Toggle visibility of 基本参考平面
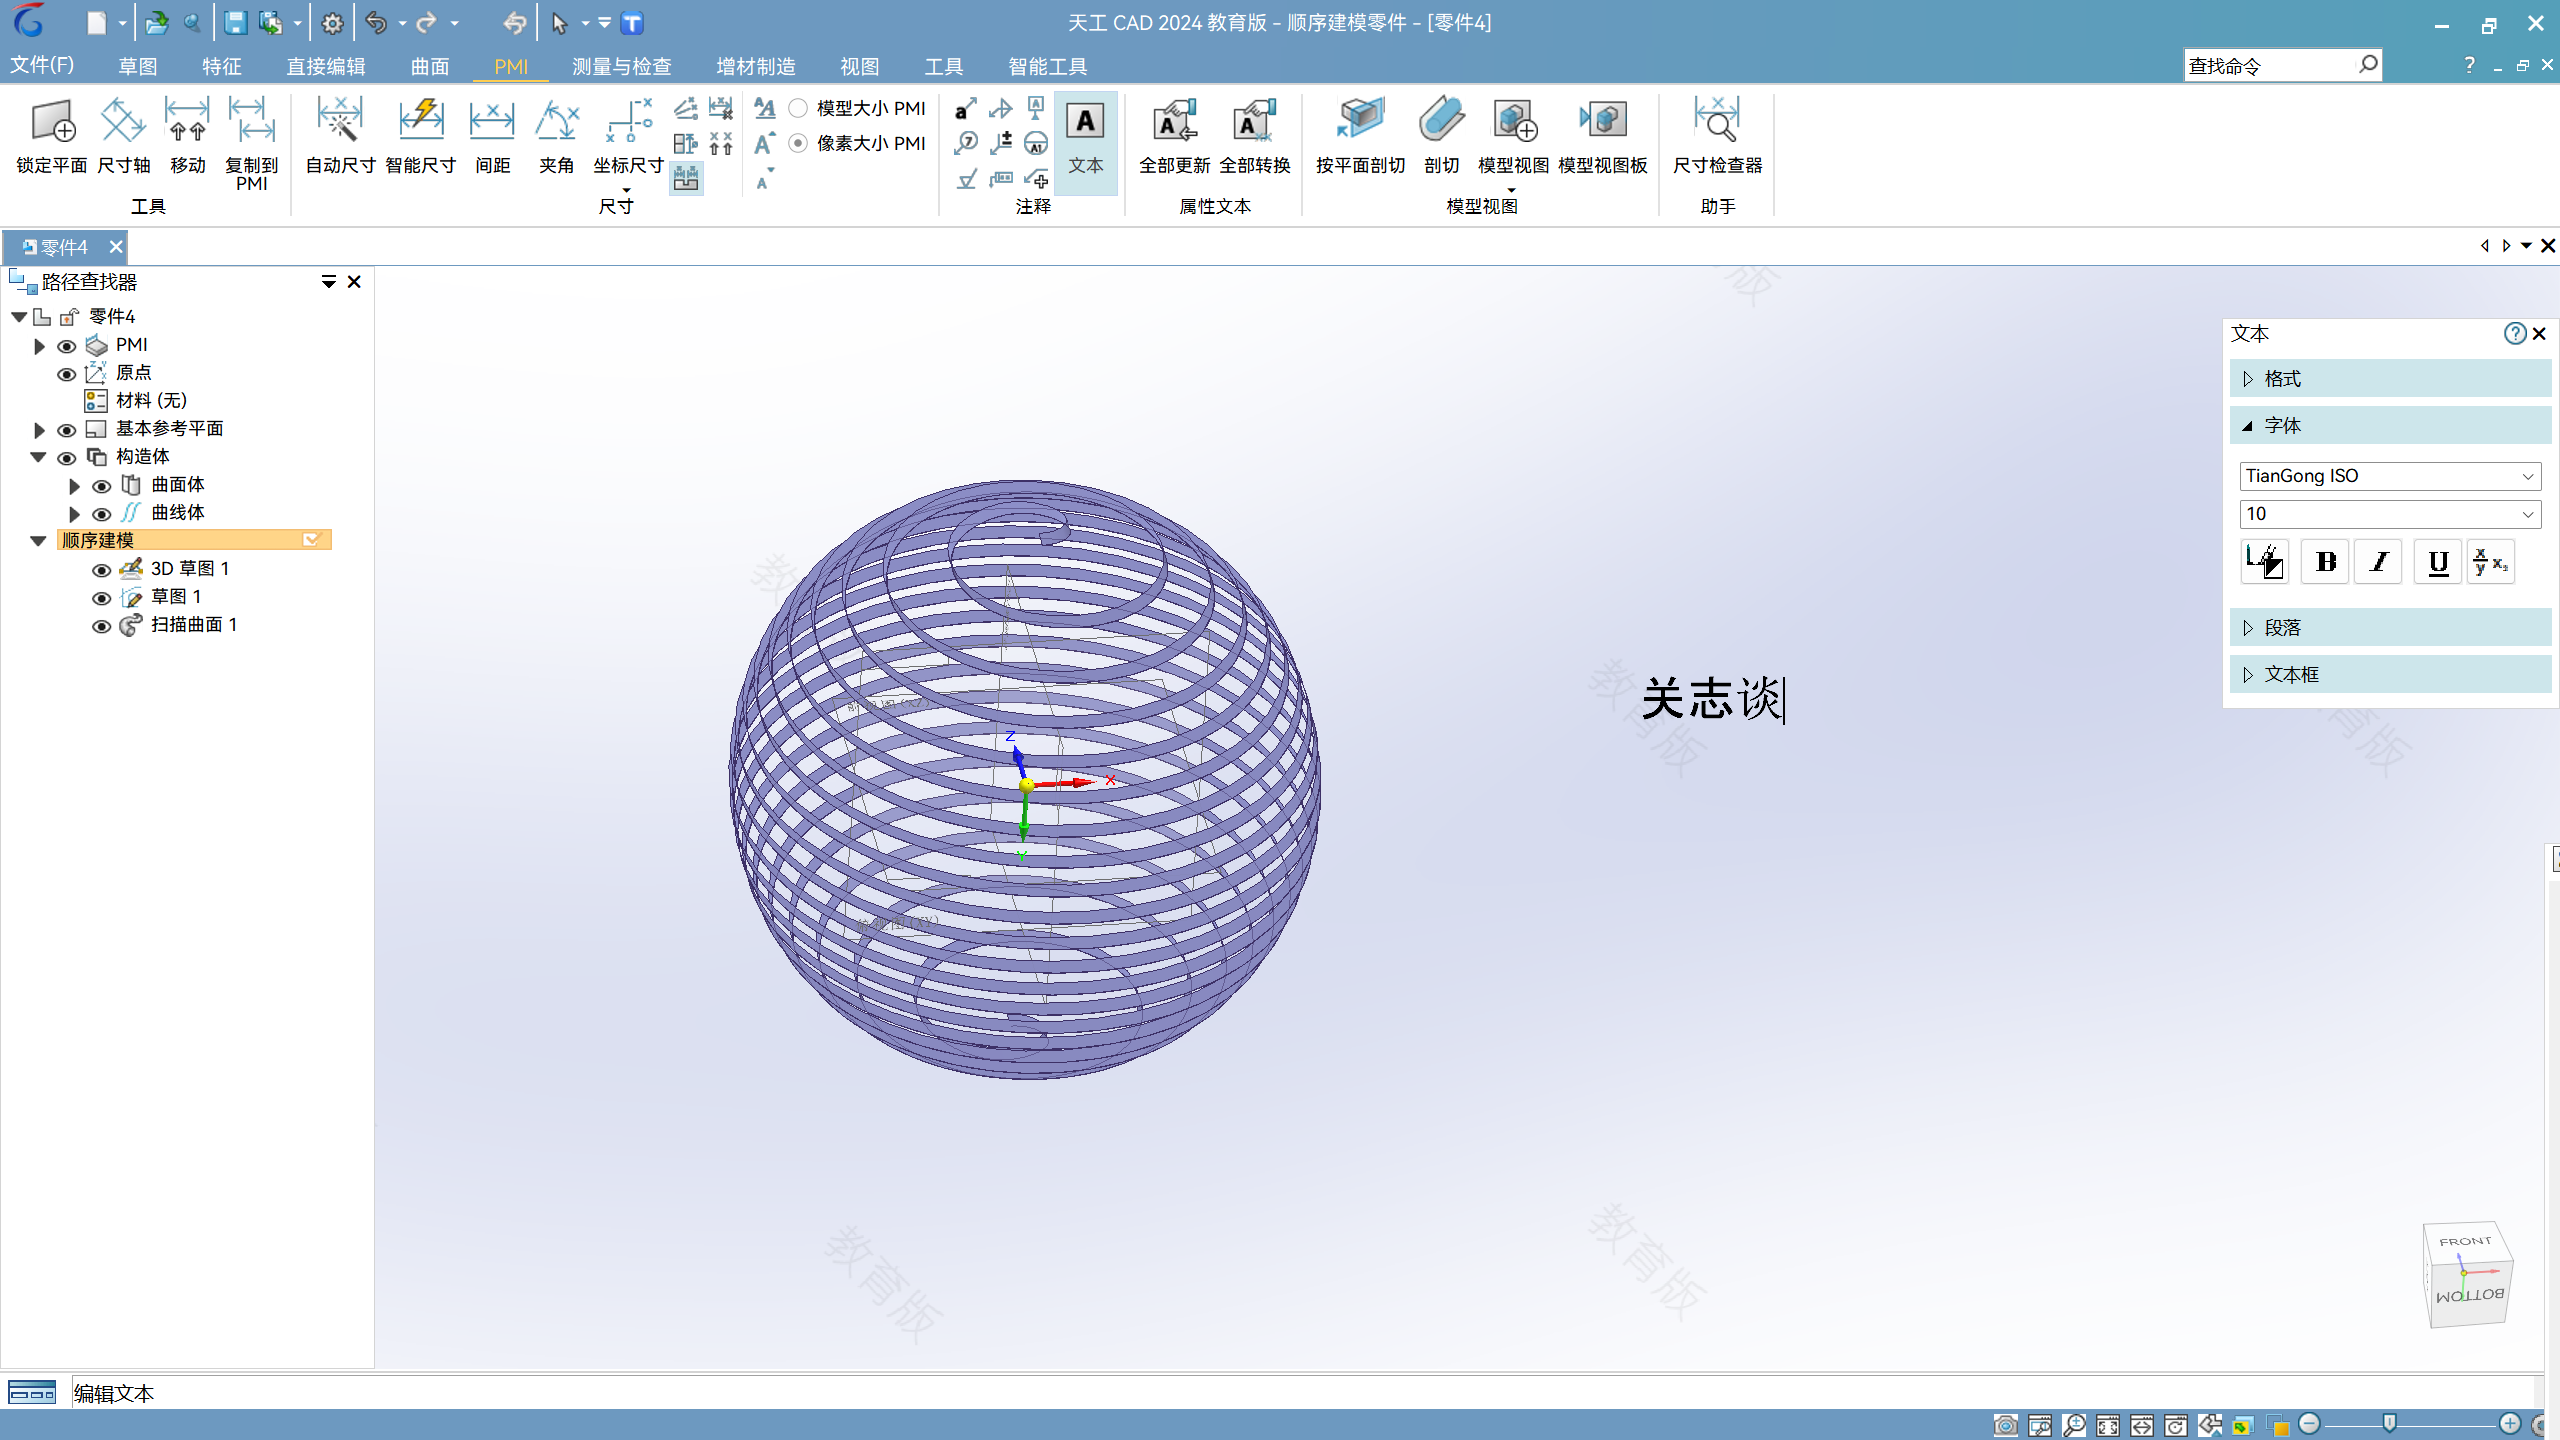Image resolution: width=2560 pixels, height=1440 pixels. tap(66, 430)
